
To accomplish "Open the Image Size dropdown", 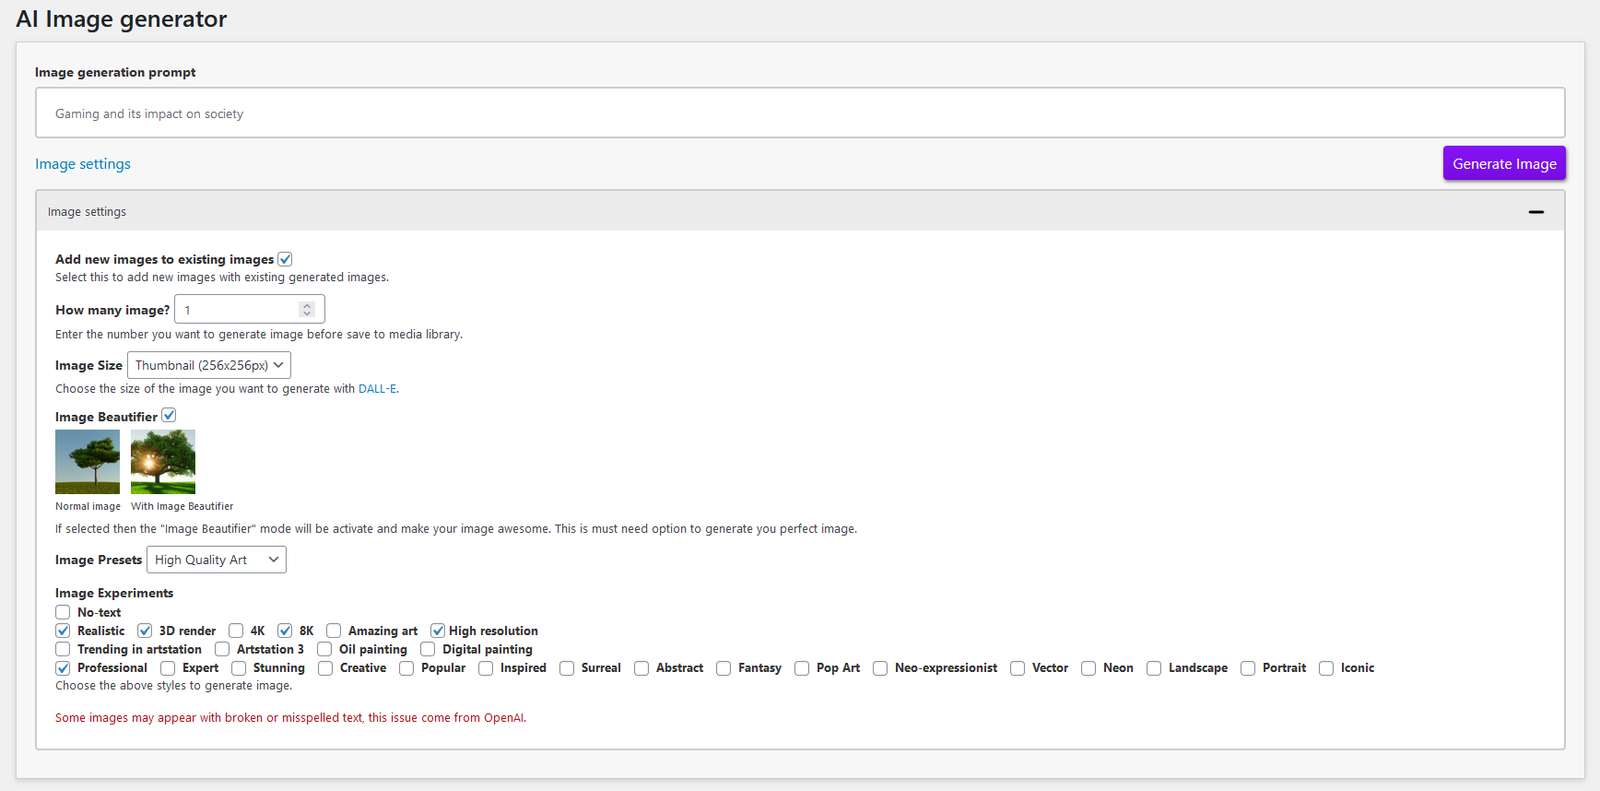I will tap(209, 365).
